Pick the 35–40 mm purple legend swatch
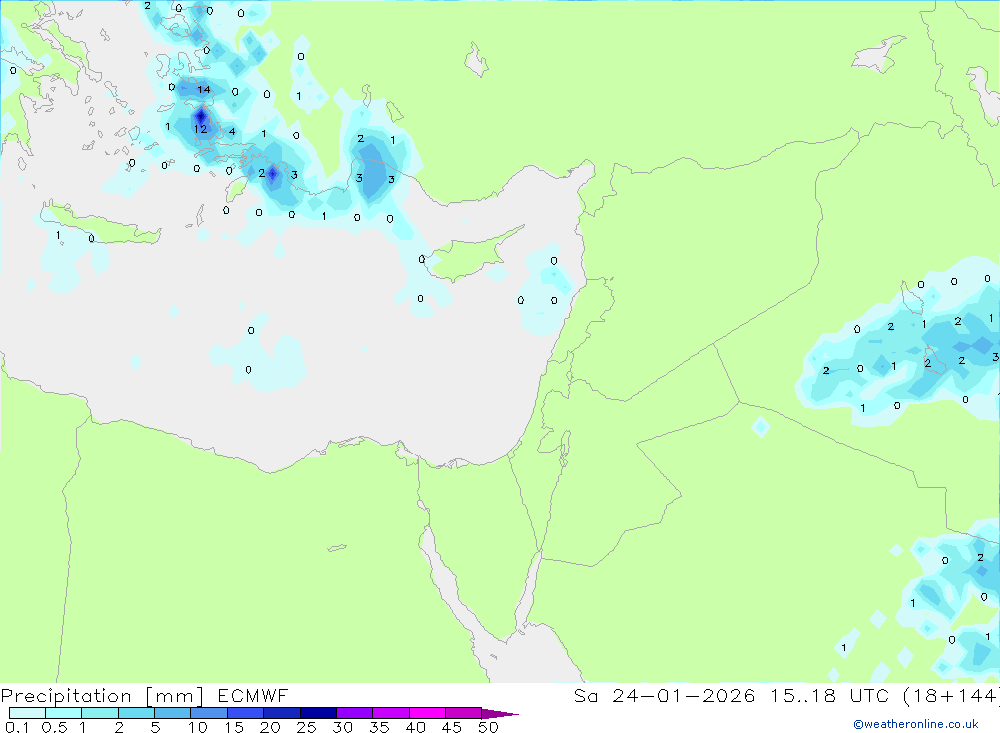The width and height of the screenshot is (1000, 733). tap(390, 713)
